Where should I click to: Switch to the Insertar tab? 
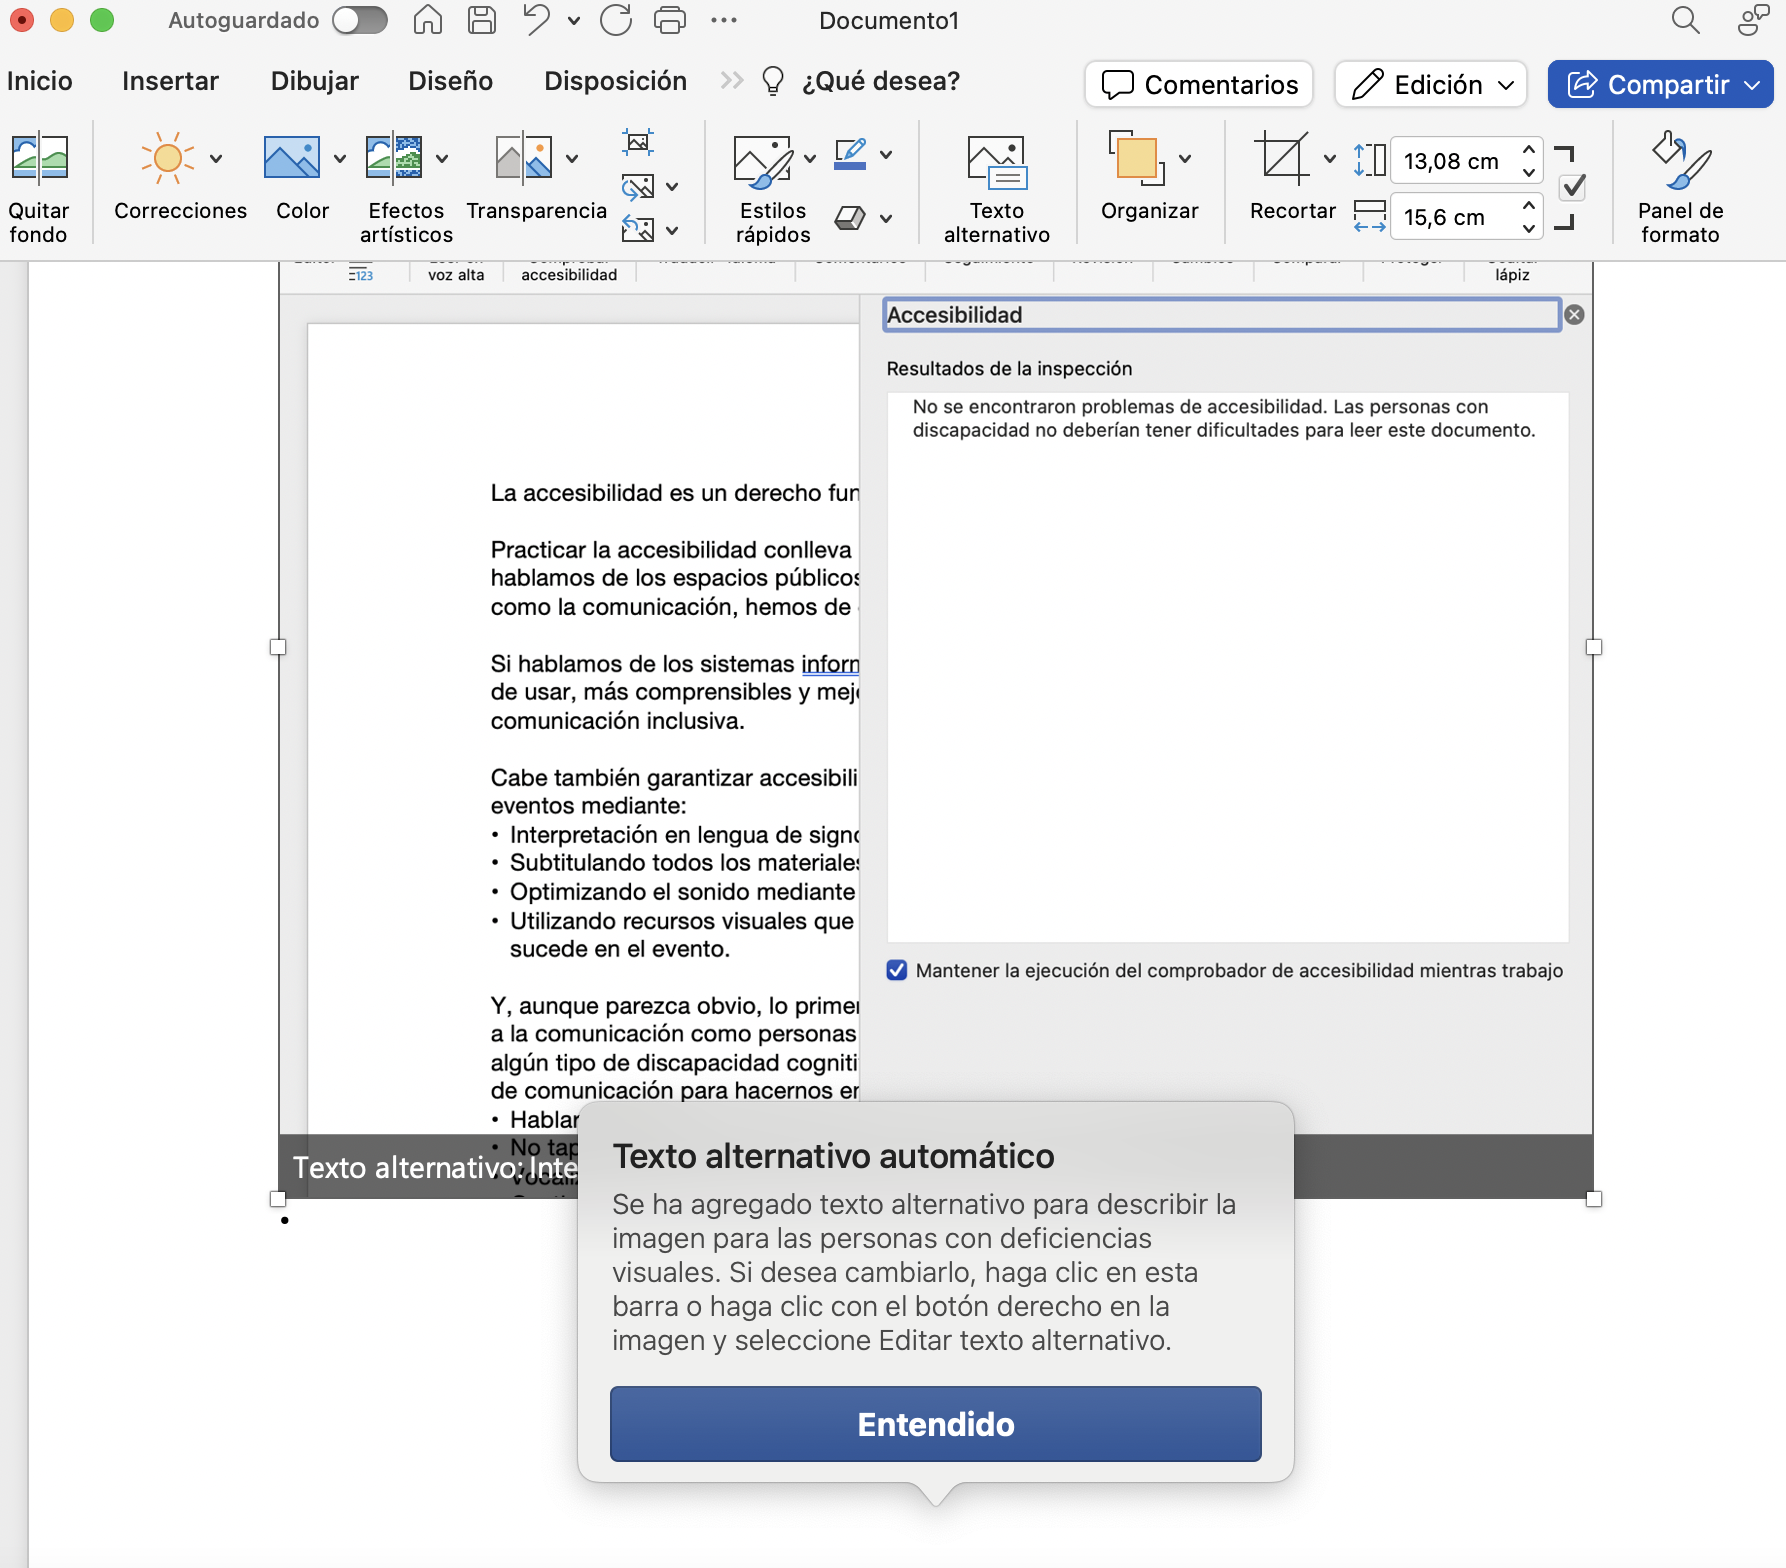point(170,81)
